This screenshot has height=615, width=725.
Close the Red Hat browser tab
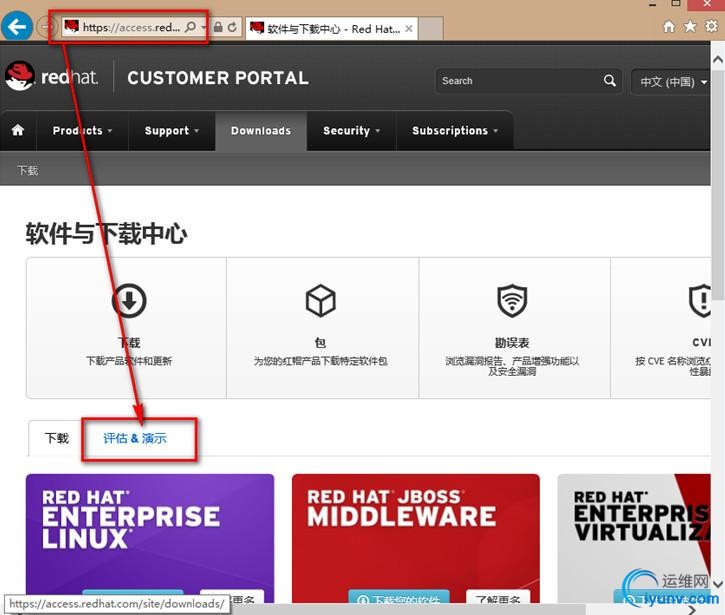409,29
